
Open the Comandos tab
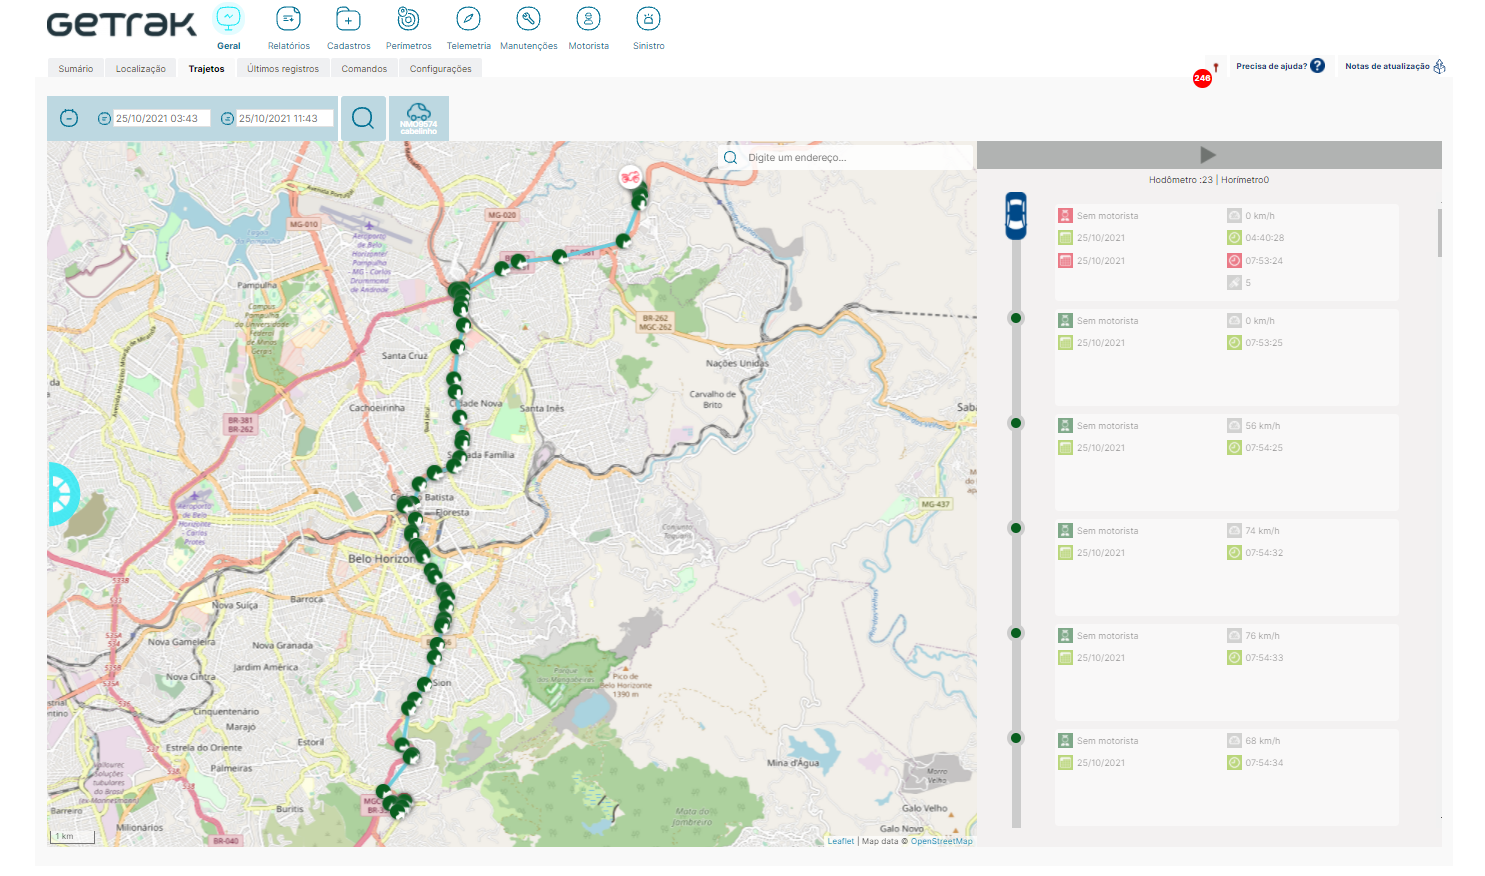[x=364, y=69]
